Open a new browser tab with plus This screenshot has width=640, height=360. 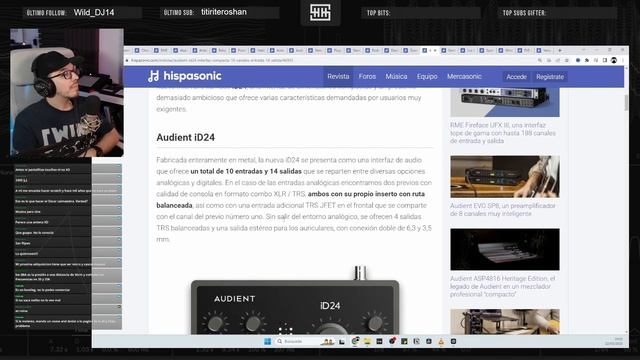560,50
